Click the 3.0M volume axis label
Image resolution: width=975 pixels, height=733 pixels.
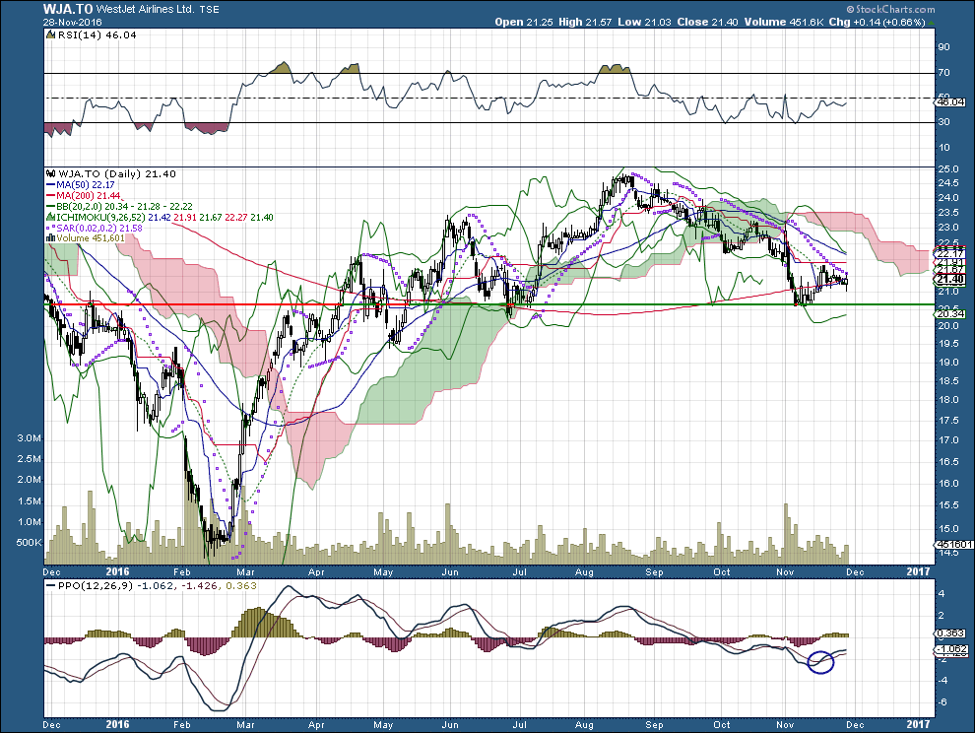click(29, 438)
